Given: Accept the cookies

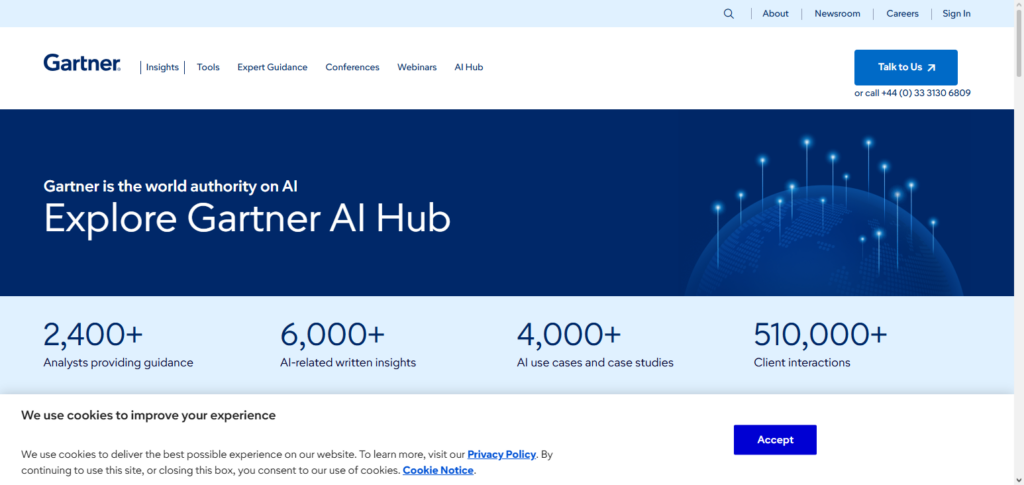Looking at the screenshot, I should coord(775,440).
